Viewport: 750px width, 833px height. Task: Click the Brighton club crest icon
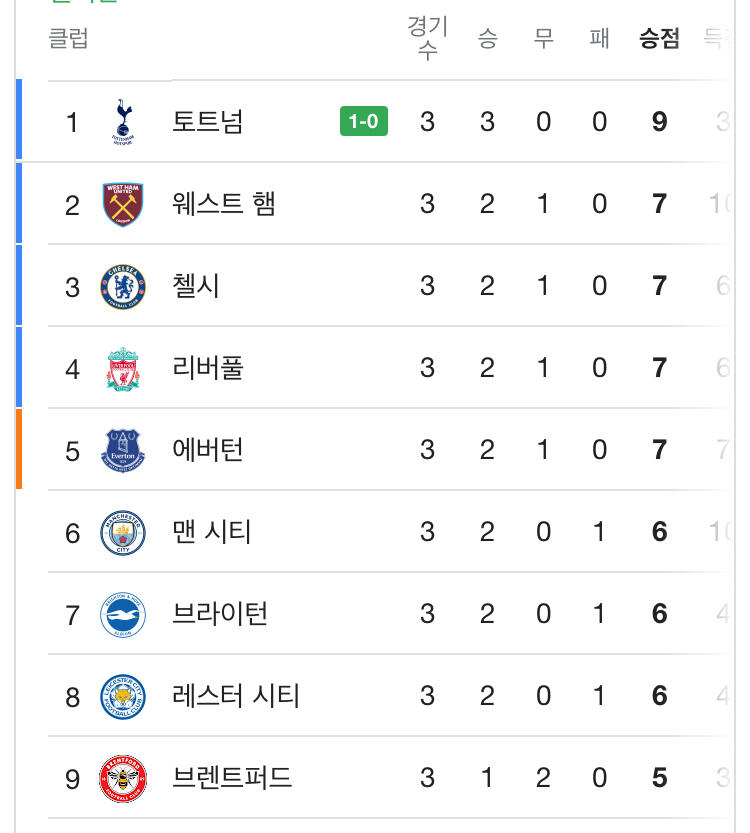123,614
